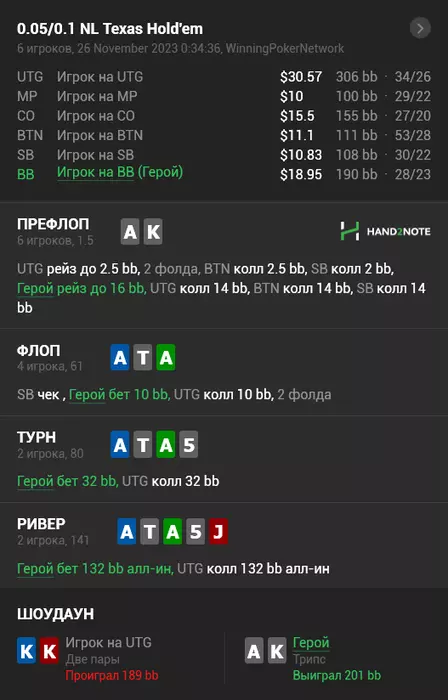
Task: Click the 5 card in the turn row
Action: (x=189, y=445)
